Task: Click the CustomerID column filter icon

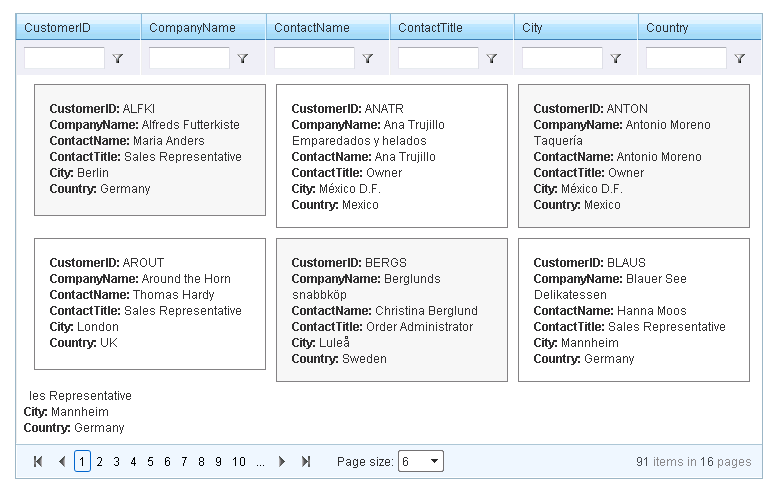Action: pos(118,59)
